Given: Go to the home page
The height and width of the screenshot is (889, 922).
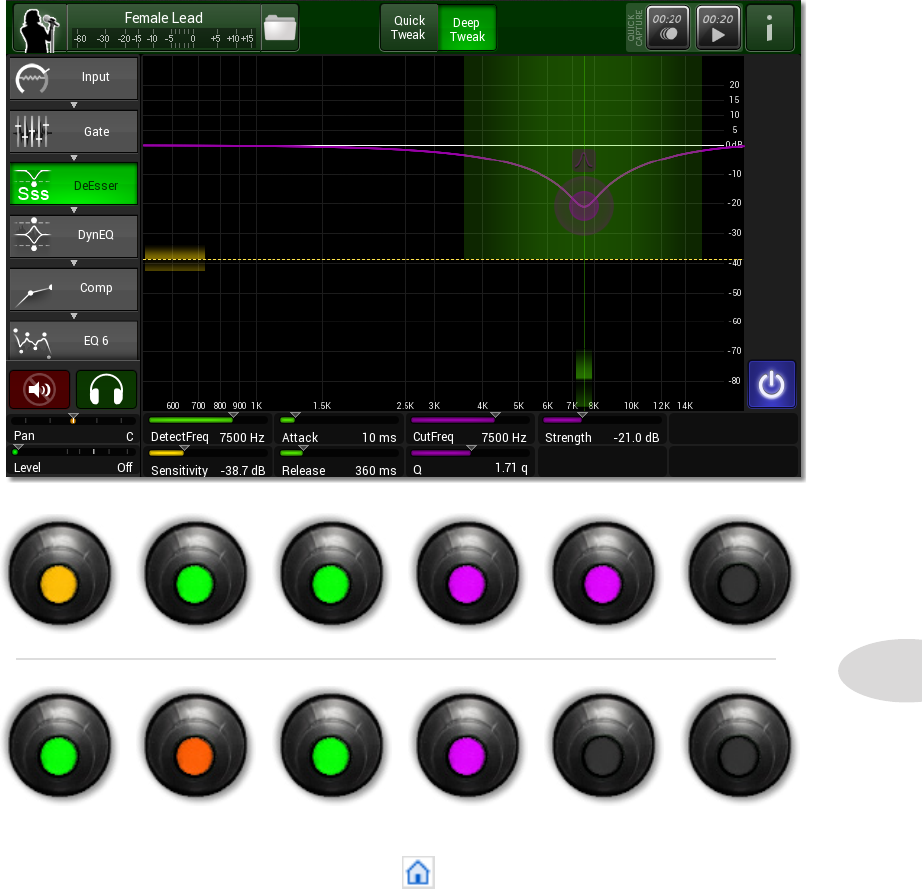Looking at the screenshot, I should 418,872.
